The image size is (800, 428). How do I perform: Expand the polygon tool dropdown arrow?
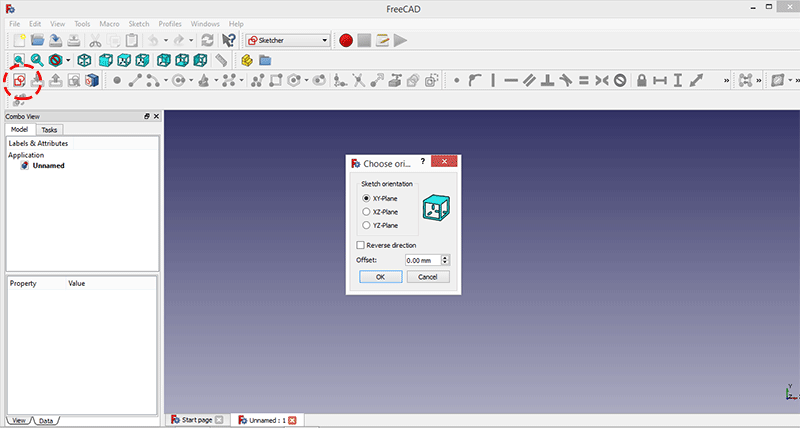pyautogui.click(x=306, y=80)
